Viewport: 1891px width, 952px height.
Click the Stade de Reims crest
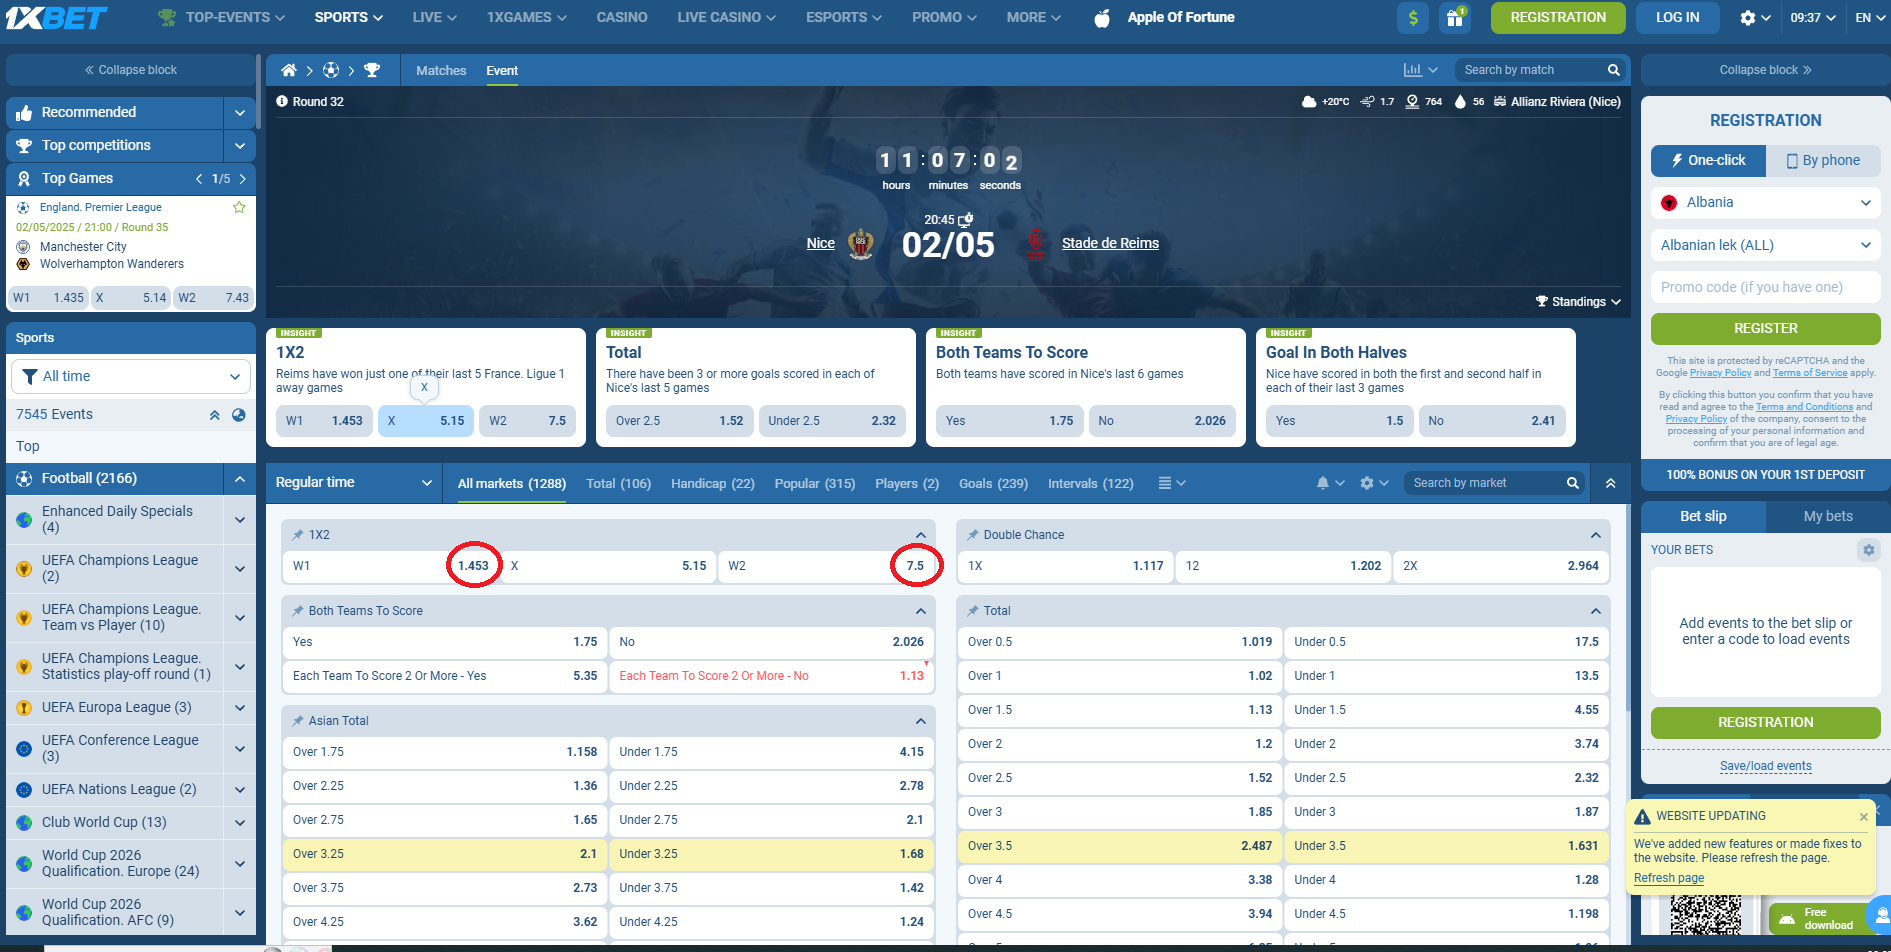click(1036, 243)
